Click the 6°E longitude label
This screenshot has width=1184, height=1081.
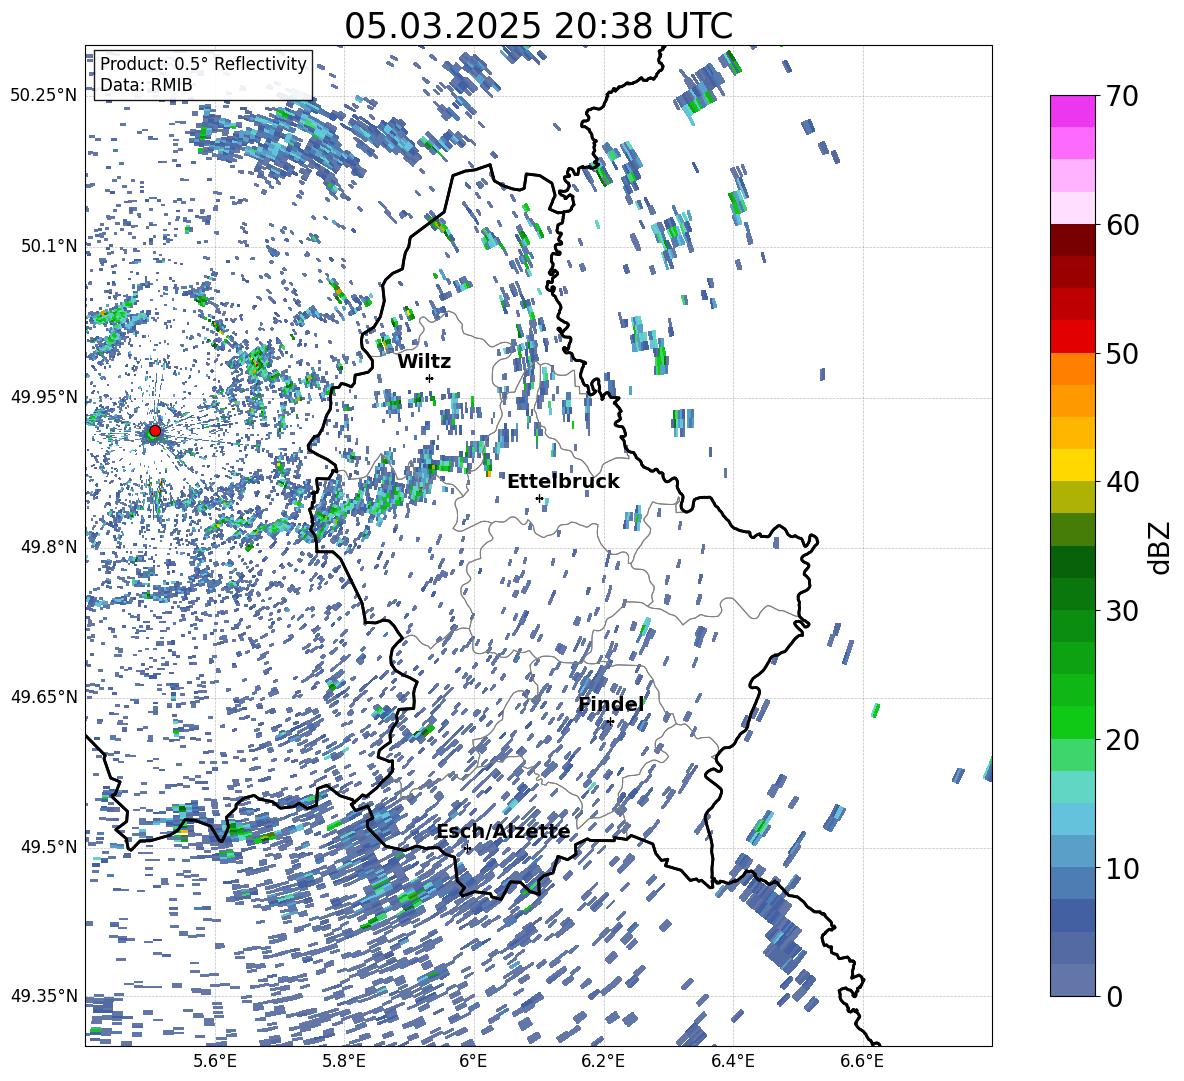click(473, 1061)
